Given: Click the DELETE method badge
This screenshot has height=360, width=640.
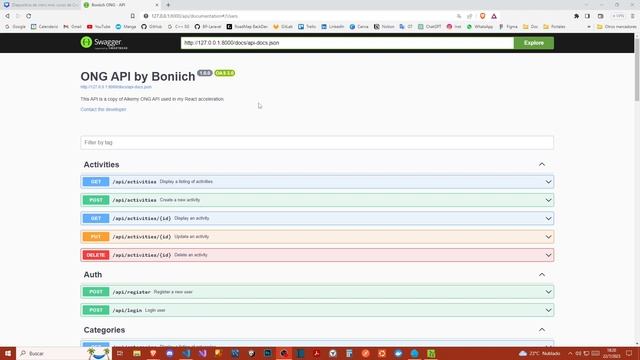Looking at the screenshot, I should (96, 255).
